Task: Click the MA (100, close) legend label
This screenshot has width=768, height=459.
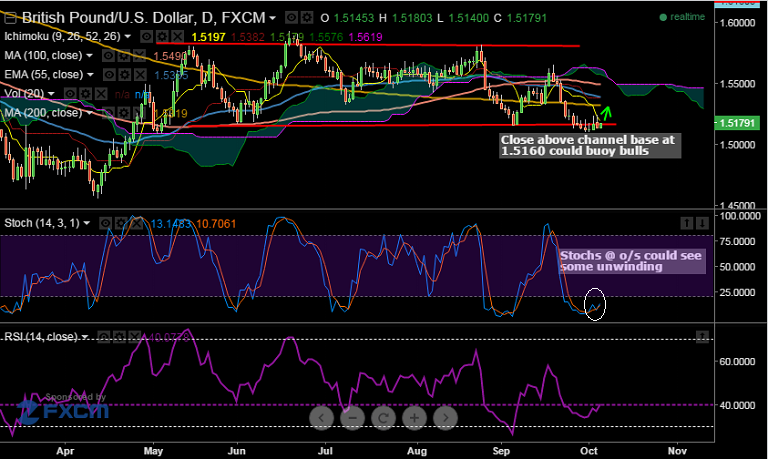Action: click(43, 56)
